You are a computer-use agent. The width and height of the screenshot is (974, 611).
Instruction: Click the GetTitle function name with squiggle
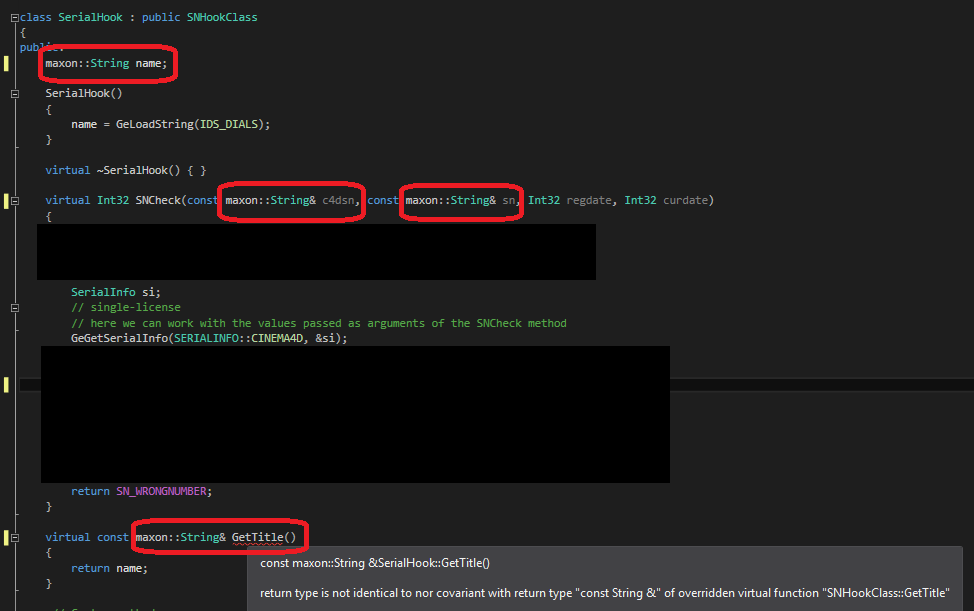pyautogui.click(x=257, y=538)
